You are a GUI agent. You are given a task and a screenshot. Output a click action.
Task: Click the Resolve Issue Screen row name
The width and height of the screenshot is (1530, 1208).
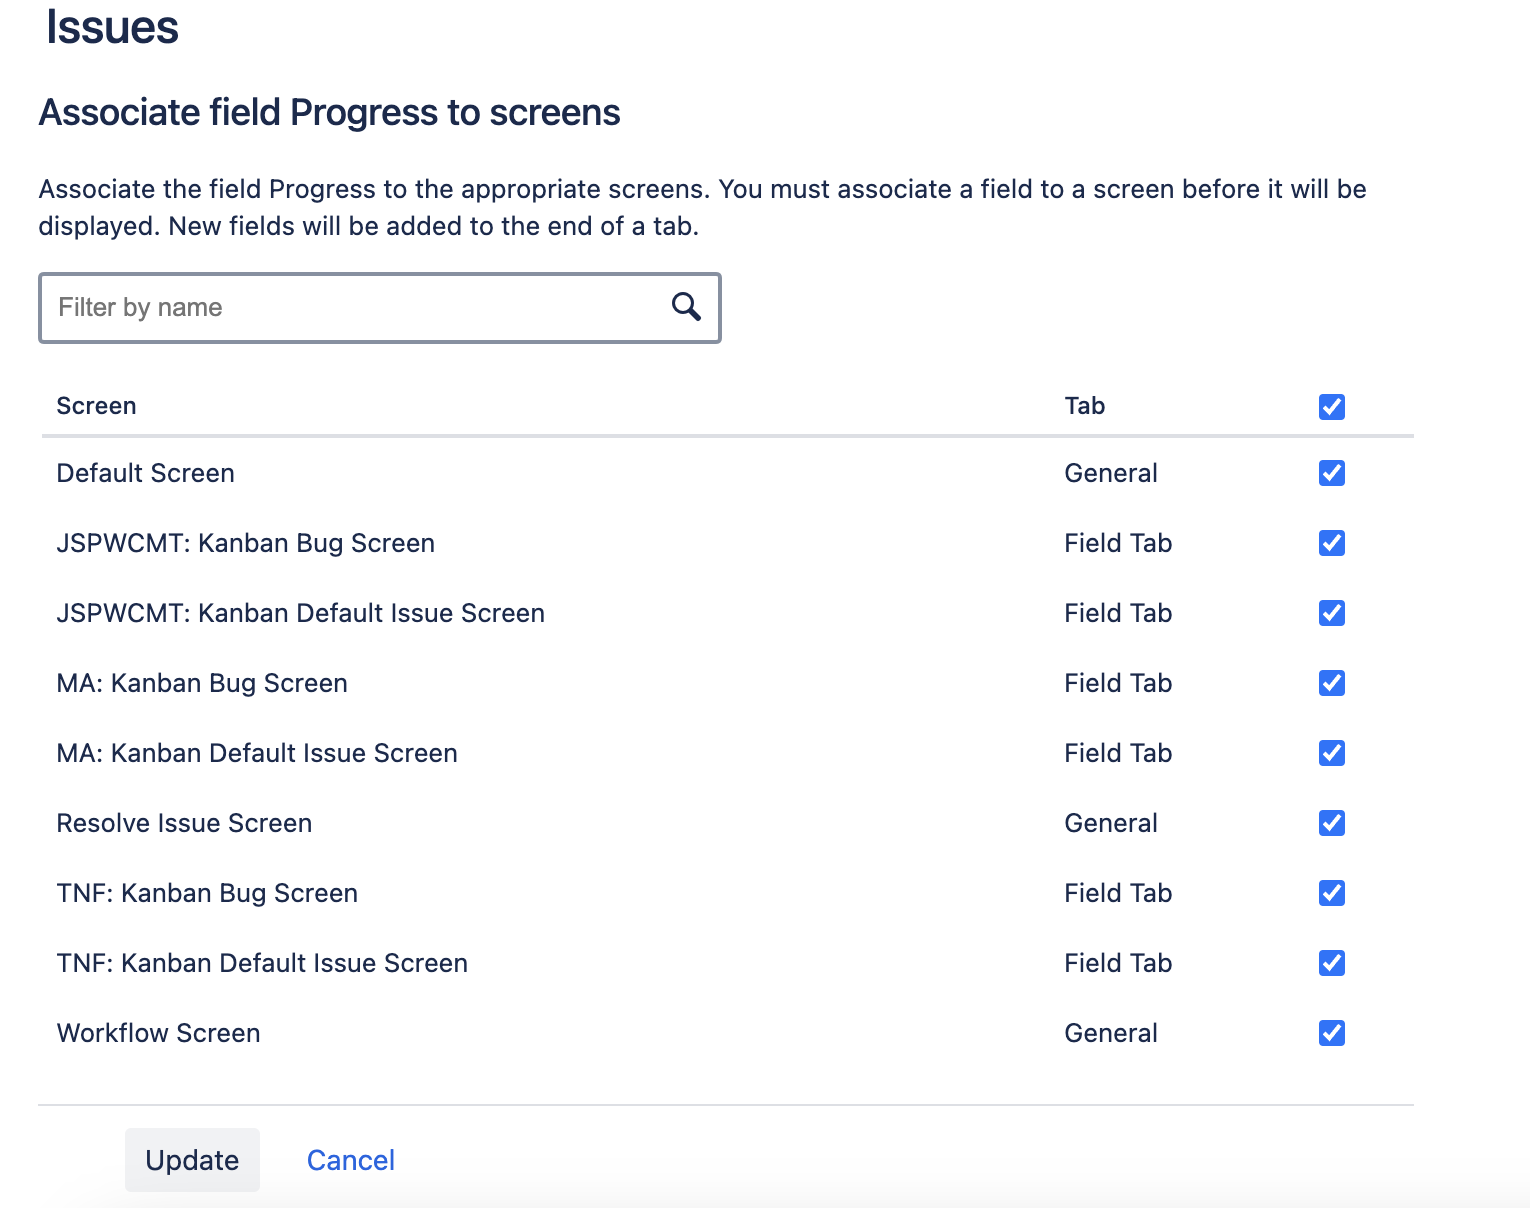tap(184, 823)
